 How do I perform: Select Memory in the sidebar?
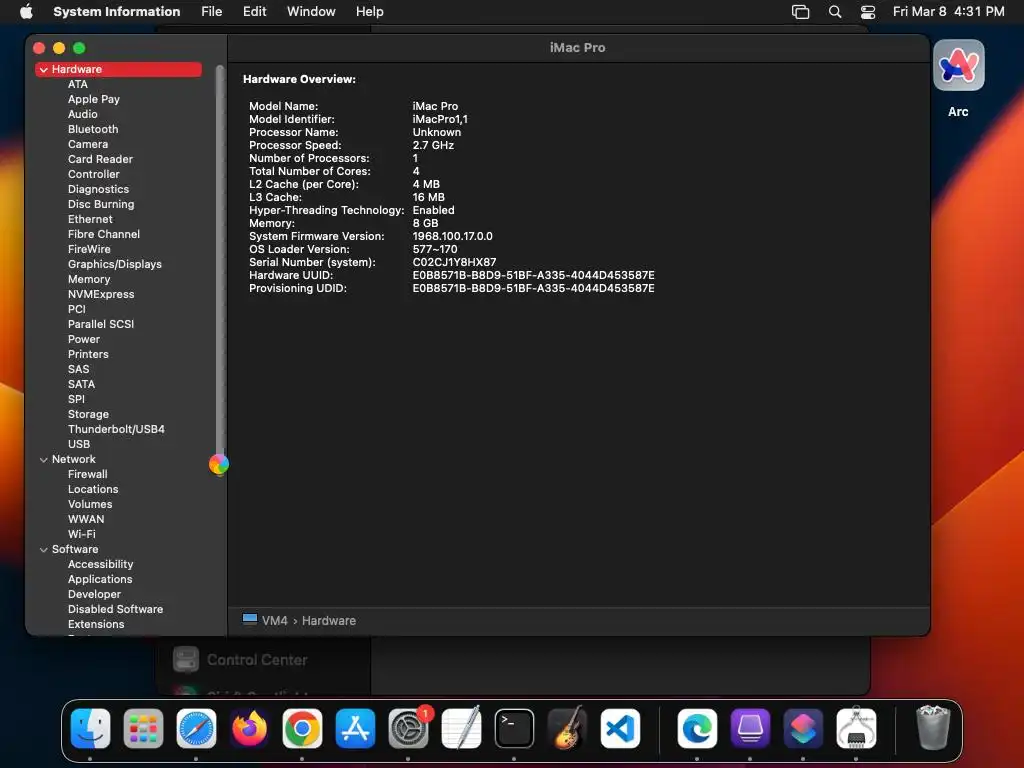click(x=89, y=280)
